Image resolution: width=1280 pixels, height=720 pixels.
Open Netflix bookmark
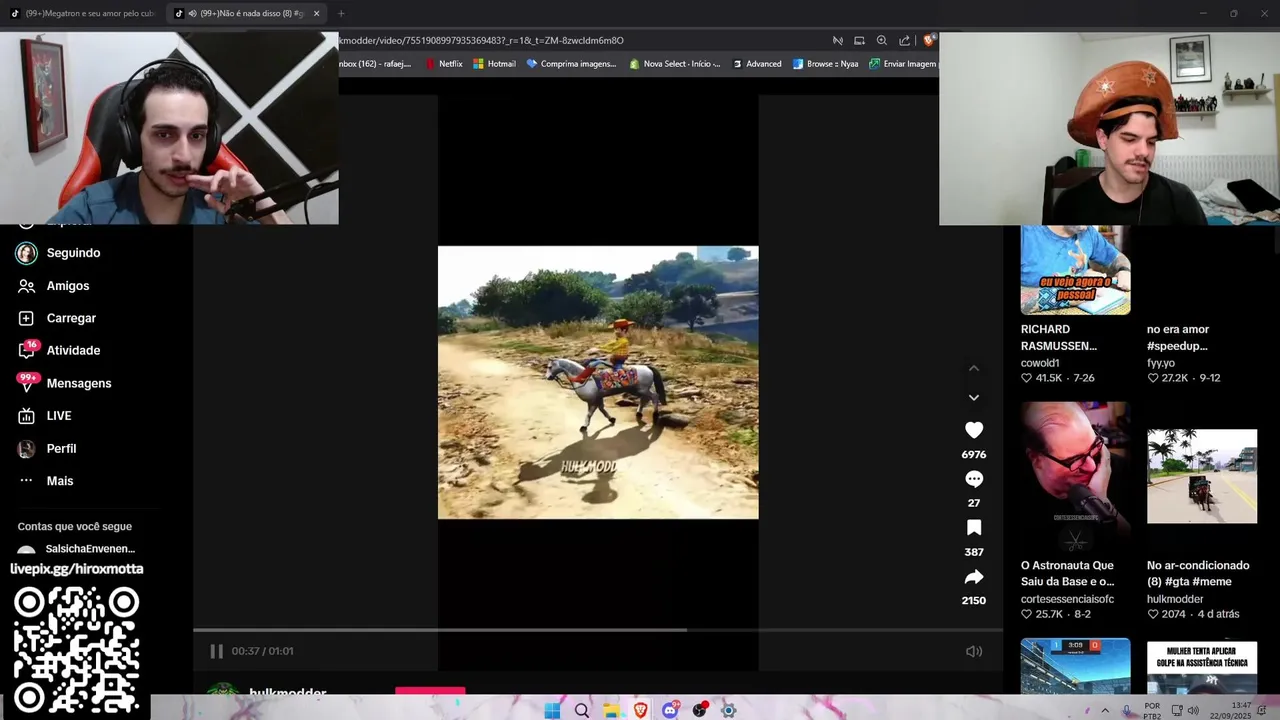coord(444,64)
